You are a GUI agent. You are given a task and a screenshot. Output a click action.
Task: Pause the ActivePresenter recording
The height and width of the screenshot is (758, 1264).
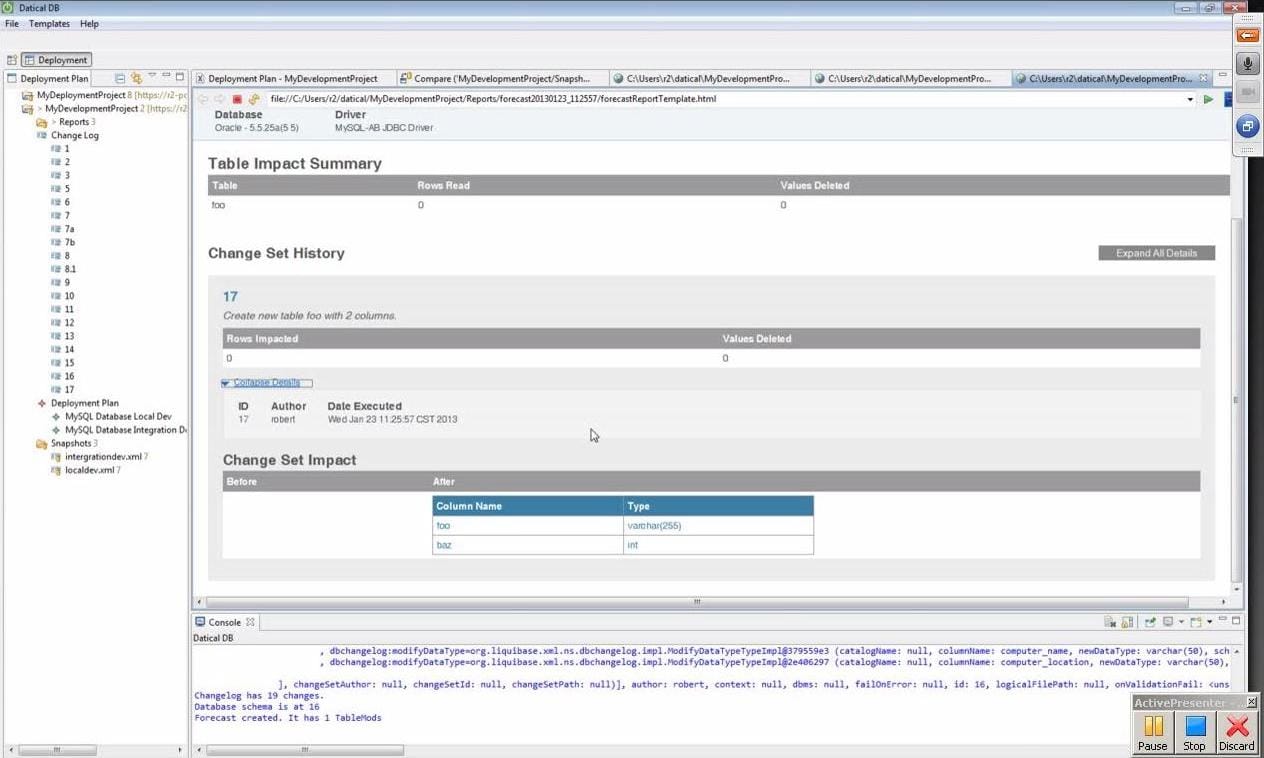1153,732
